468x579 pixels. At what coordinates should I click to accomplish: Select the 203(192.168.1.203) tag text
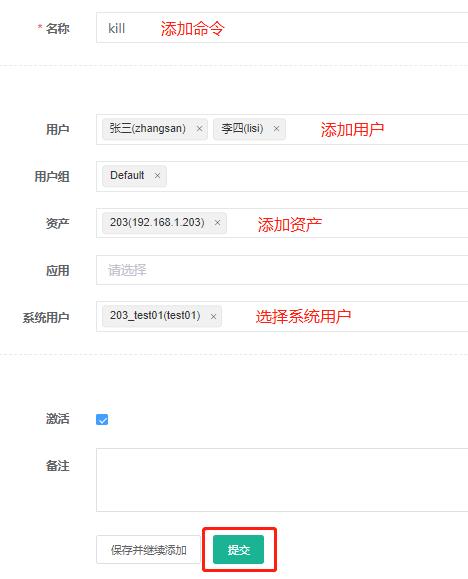[x=157, y=222]
